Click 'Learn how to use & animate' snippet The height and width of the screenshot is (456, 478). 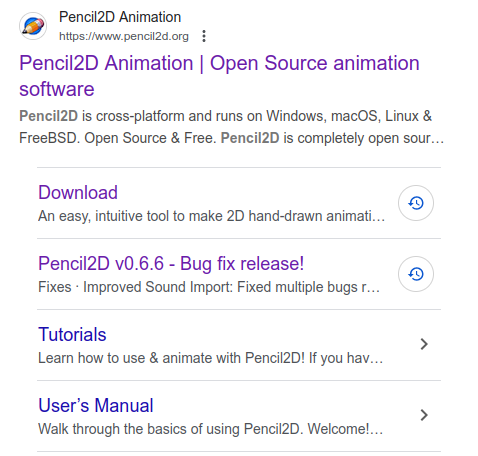pyautogui.click(x=211, y=358)
